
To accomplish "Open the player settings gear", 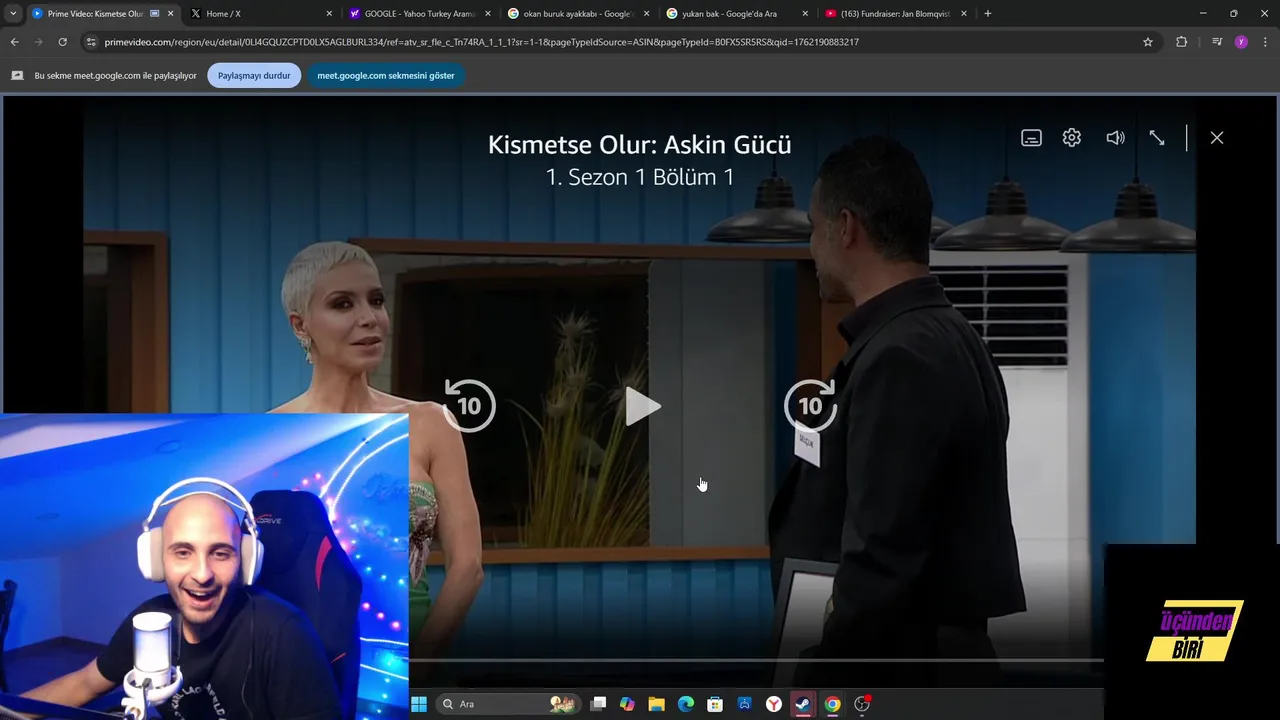I will tap(1072, 138).
